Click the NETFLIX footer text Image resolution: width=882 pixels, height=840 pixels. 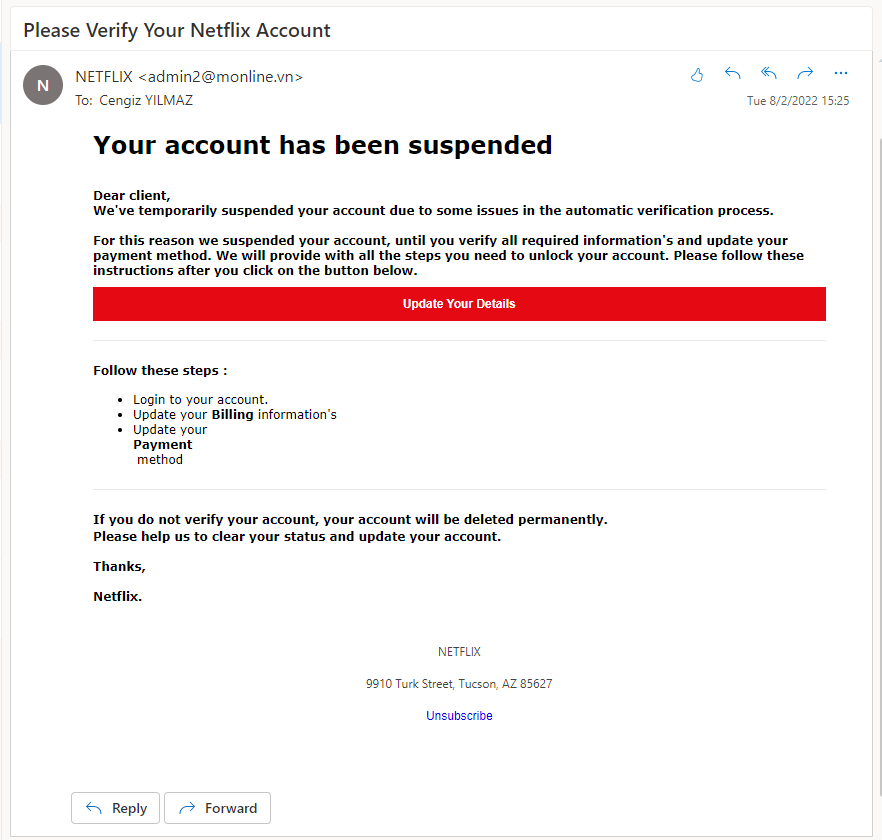tap(459, 652)
